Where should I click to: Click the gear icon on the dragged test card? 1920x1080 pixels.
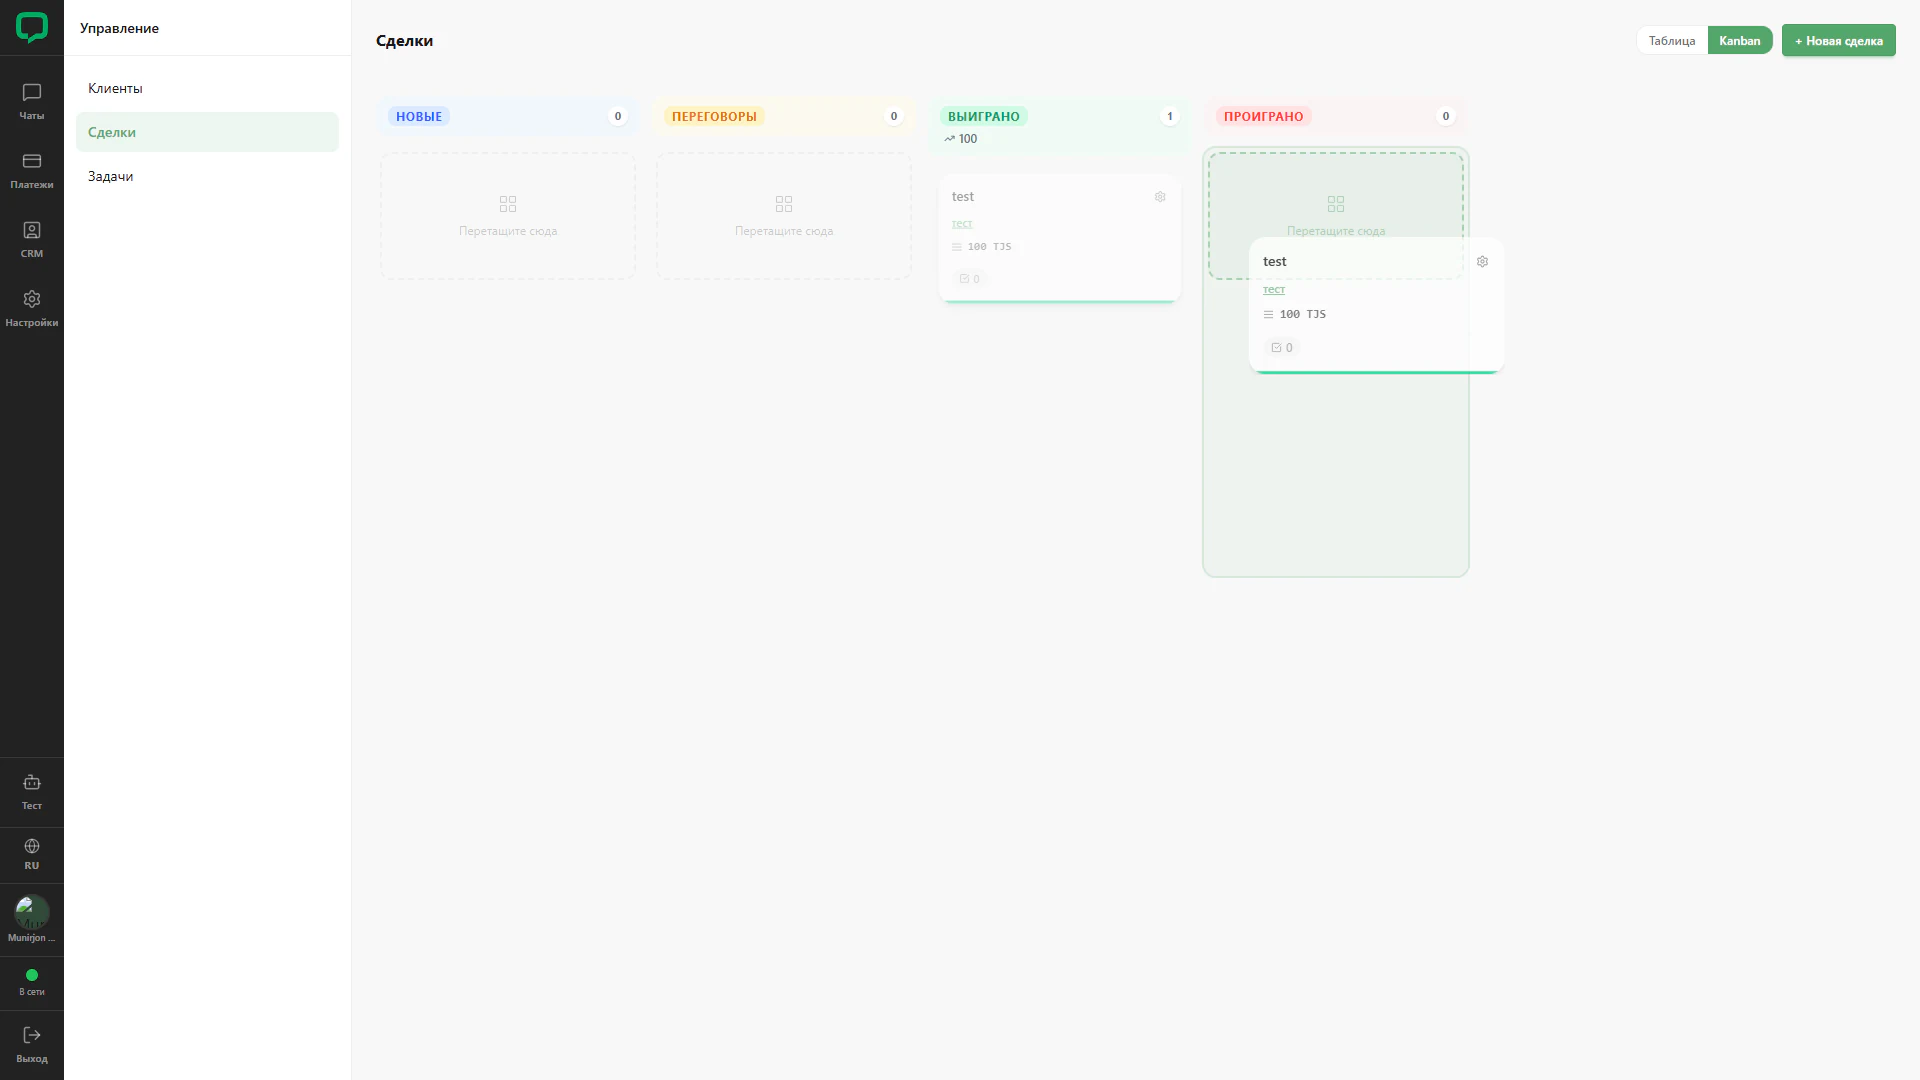[1482, 261]
